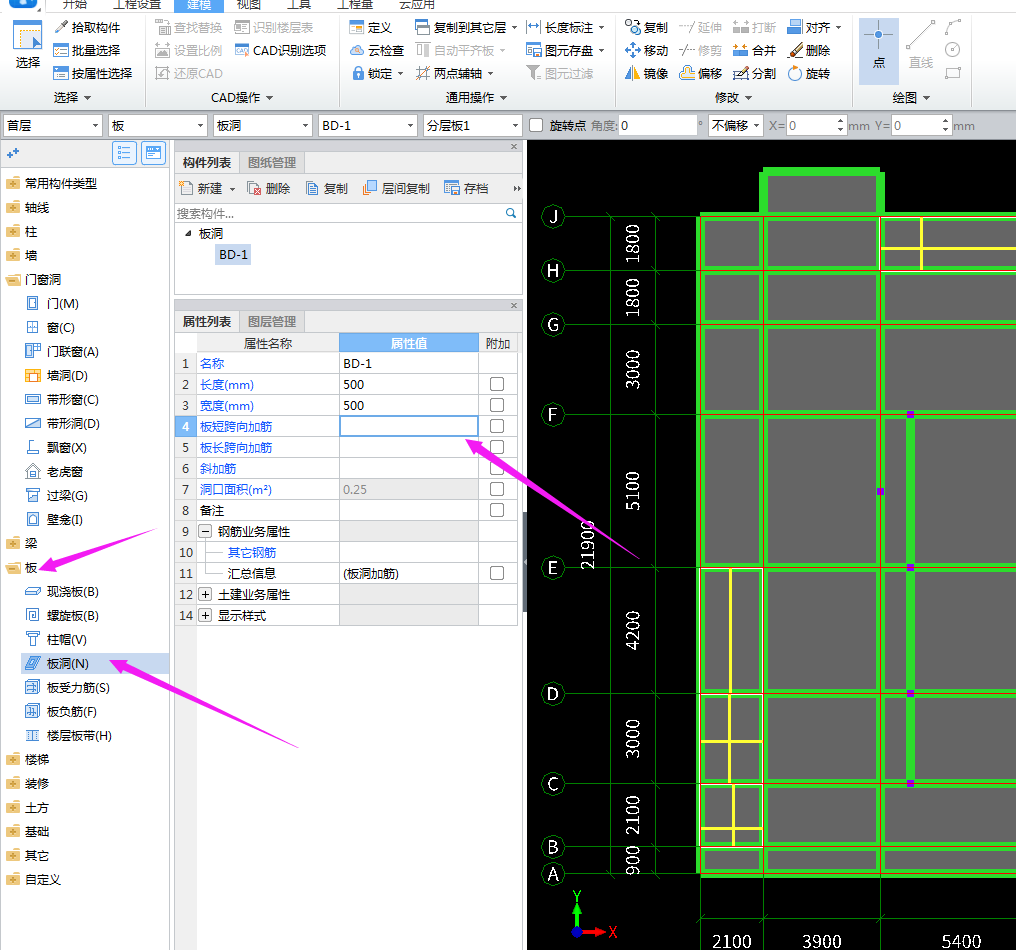Click the 删除 delete tool in 修改
This screenshot has width=1016, height=950.
(809, 51)
